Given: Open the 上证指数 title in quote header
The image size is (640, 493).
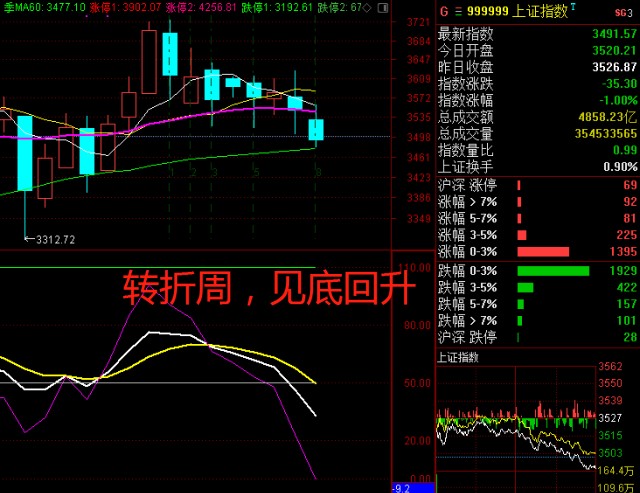Looking at the screenshot, I should [x=540, y=11].
